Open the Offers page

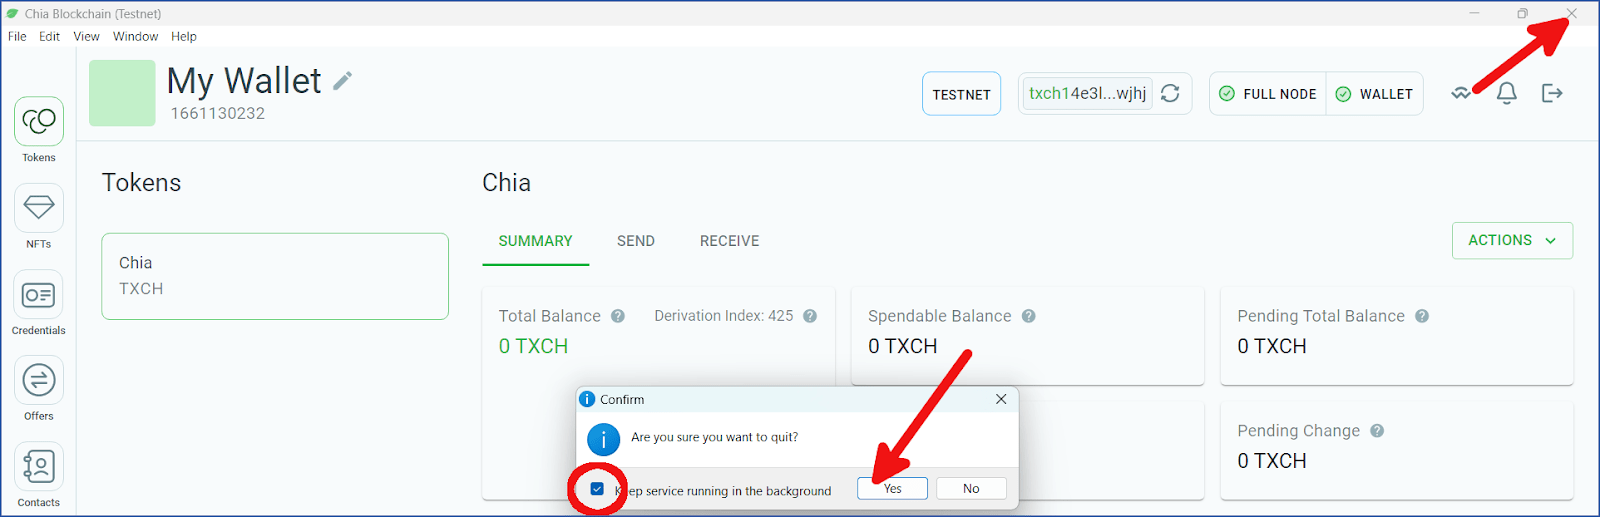point(39,381)
